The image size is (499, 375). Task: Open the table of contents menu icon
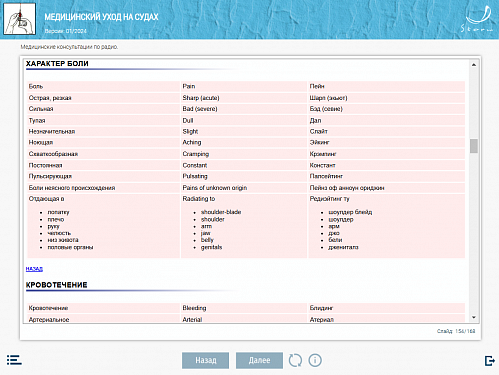[x=14, y=360]
